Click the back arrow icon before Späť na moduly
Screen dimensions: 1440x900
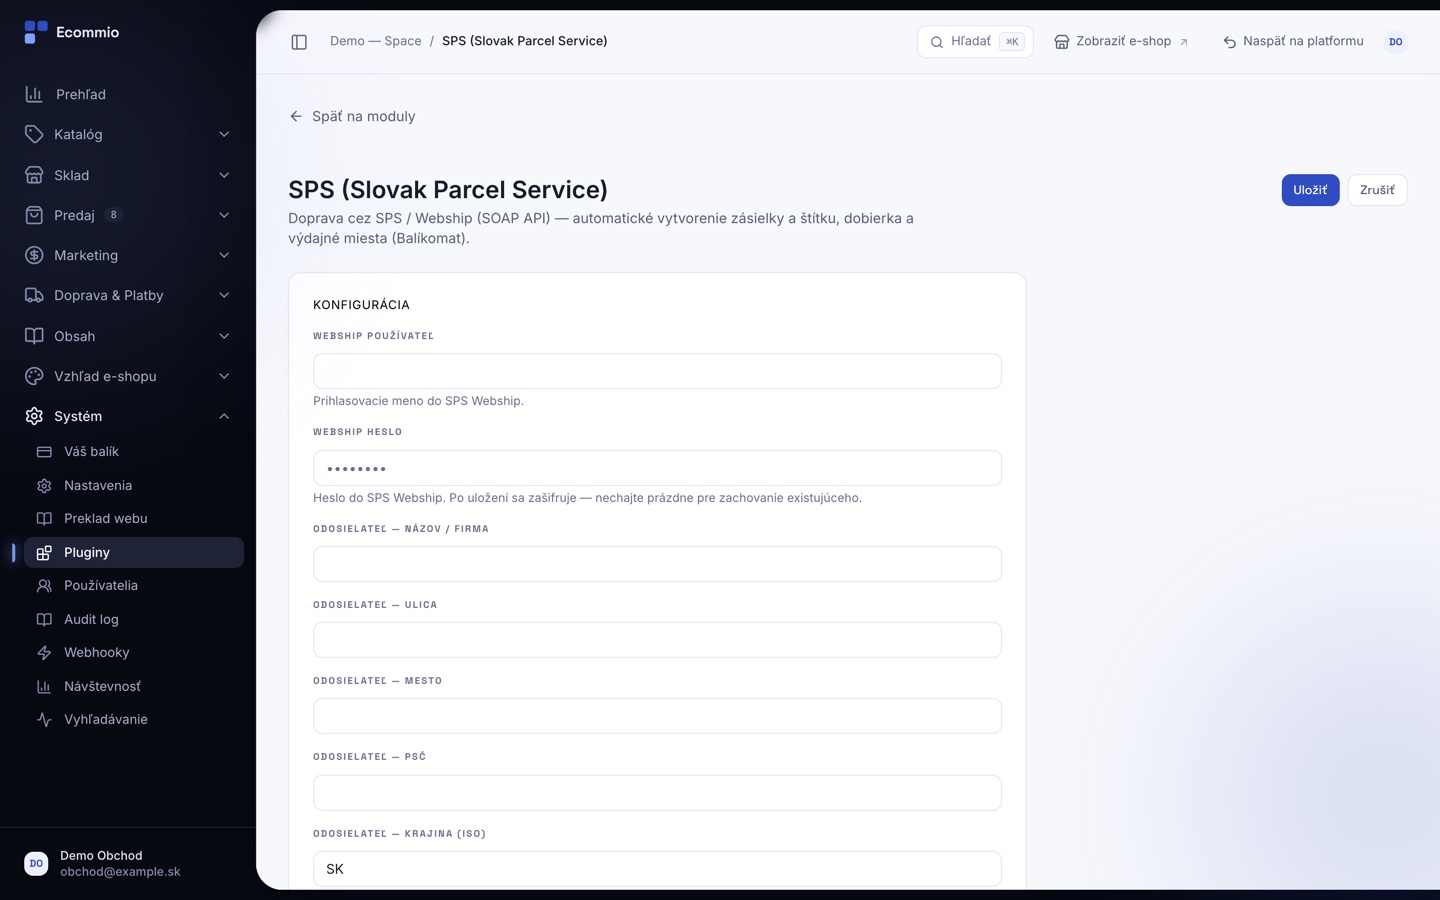[x=296, y=116]
